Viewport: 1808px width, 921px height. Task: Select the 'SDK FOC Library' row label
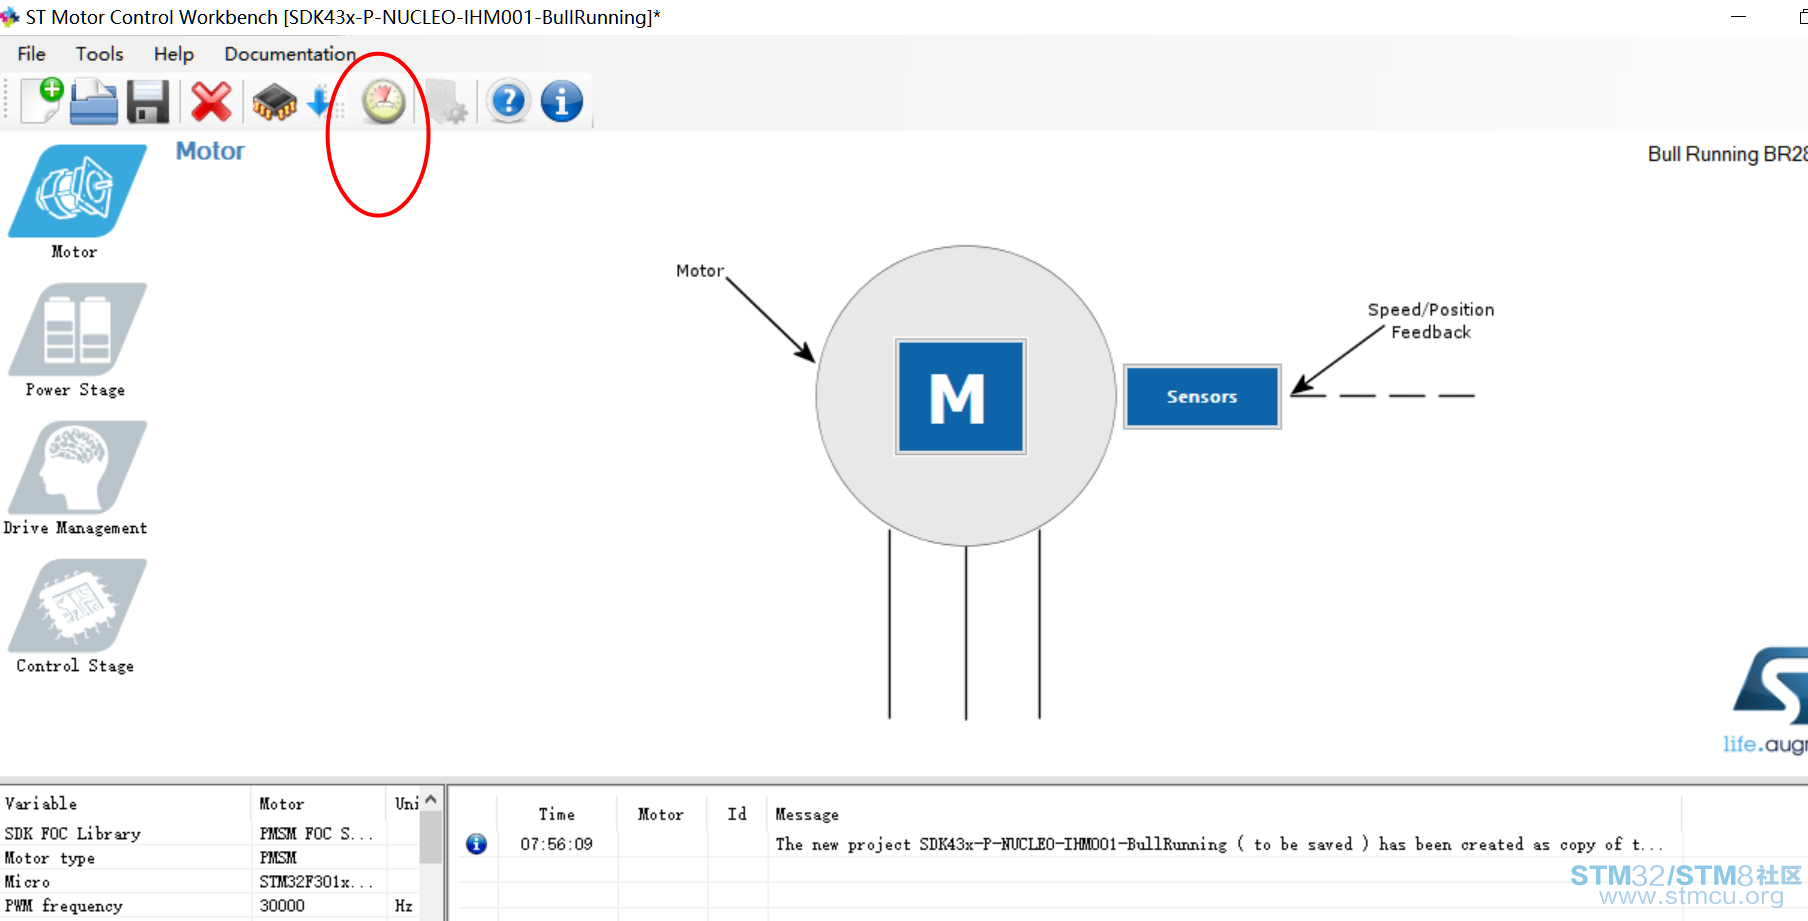point(73,834)
